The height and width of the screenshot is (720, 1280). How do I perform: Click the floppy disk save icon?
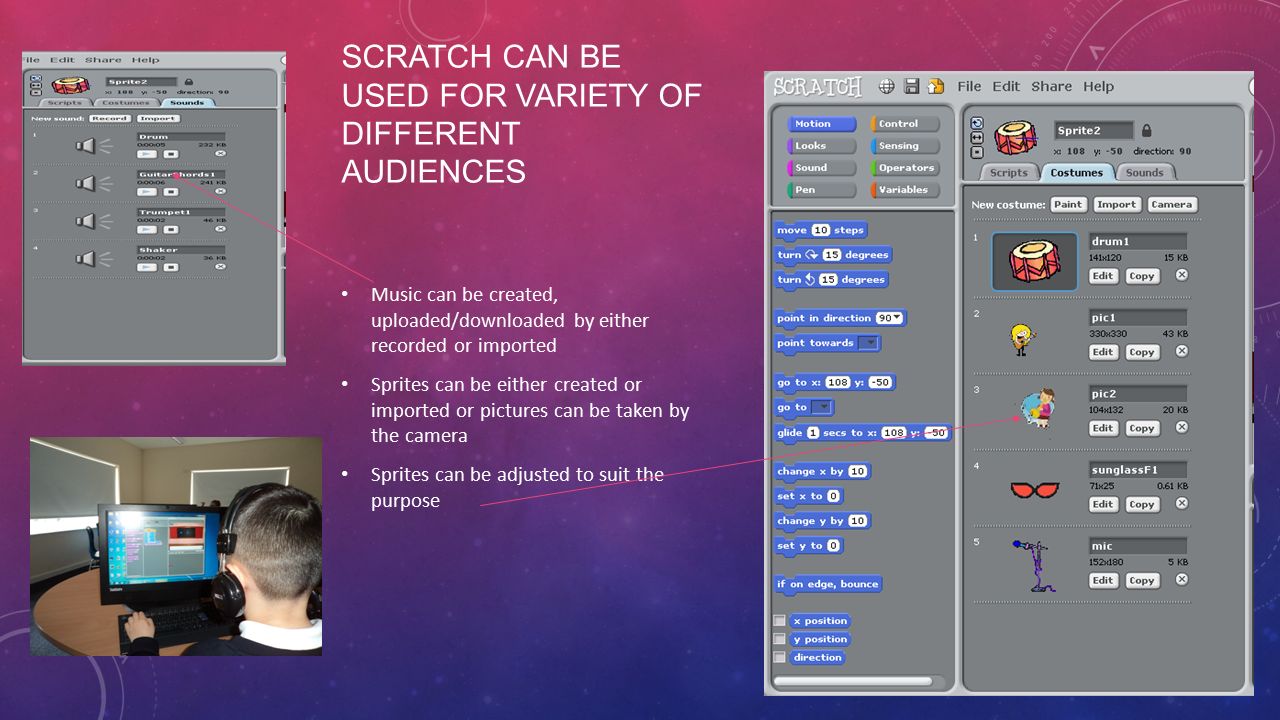pyautogui.click(x=911, y=86)
